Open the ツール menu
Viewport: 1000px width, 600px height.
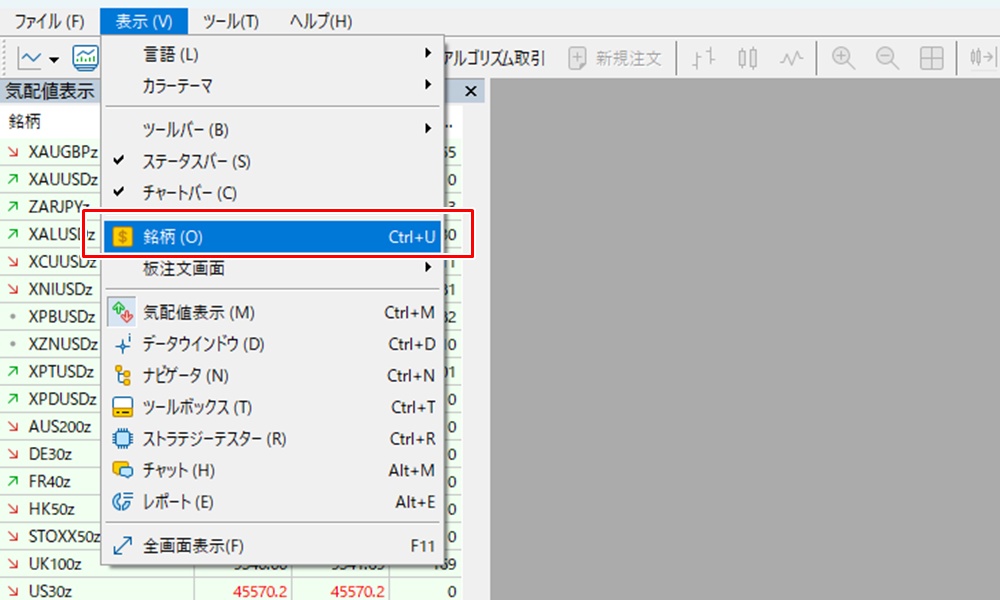point(231,19)
